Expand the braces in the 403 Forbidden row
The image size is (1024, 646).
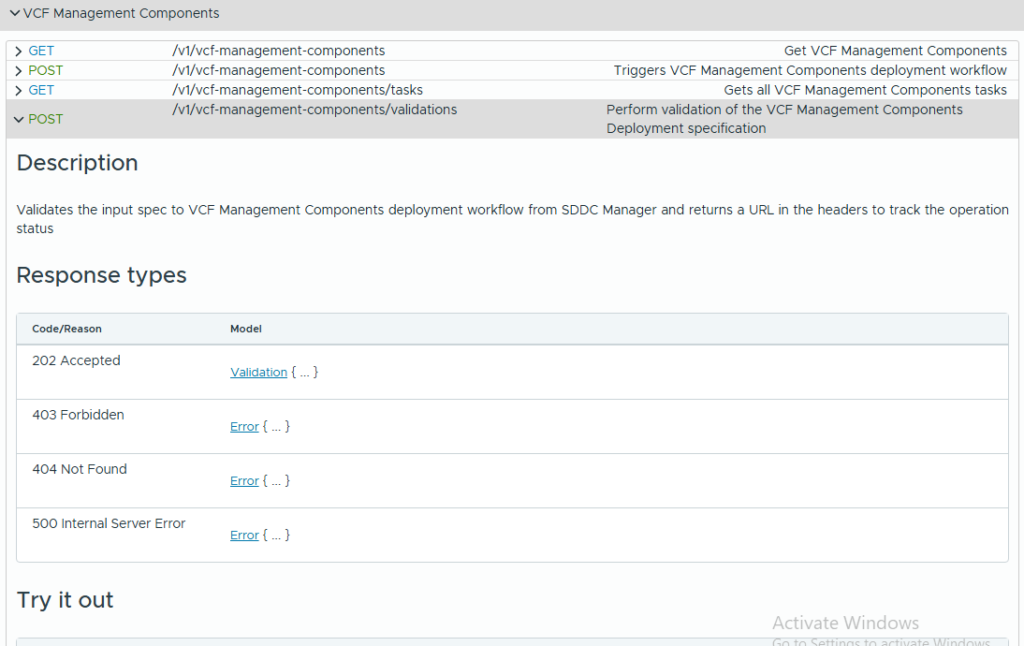[x=277, y=427]
